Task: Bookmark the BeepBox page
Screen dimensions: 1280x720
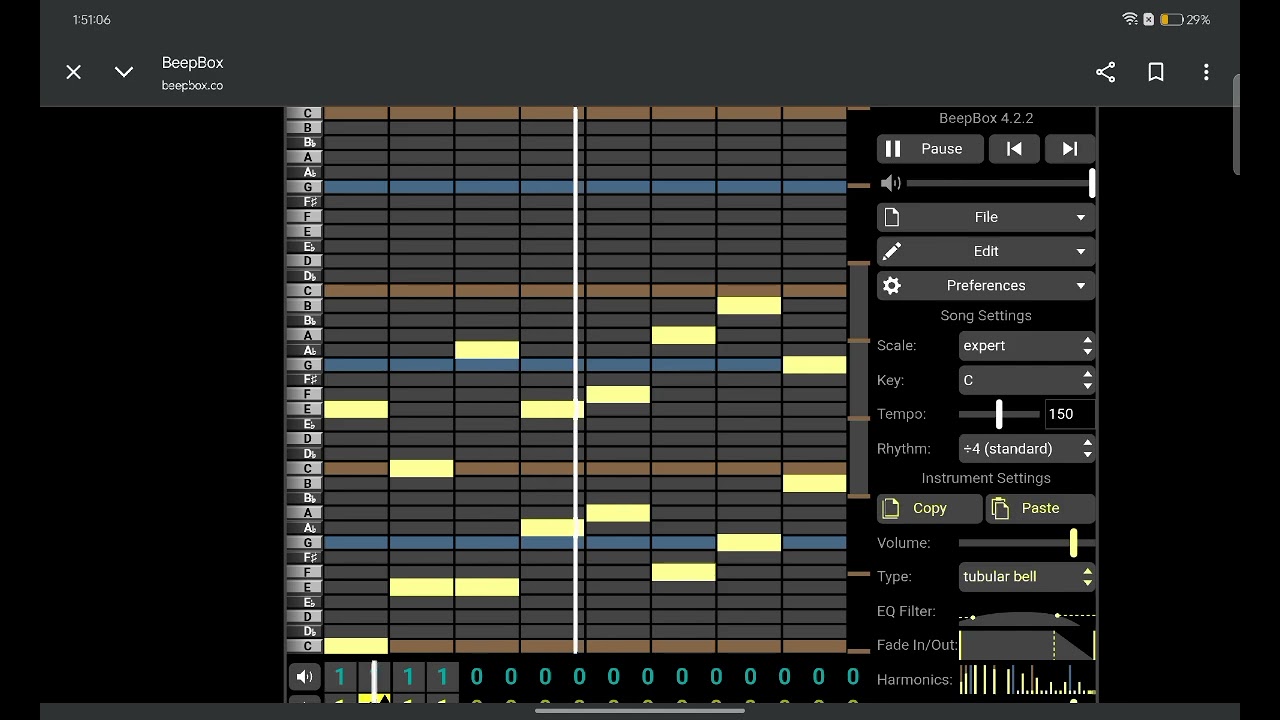Action: tap(1156, 72)
